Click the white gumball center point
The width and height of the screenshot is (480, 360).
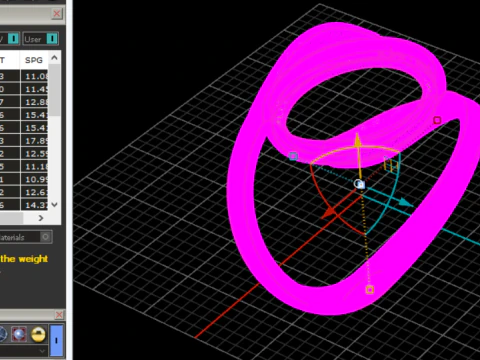click(x=359, y=184)
